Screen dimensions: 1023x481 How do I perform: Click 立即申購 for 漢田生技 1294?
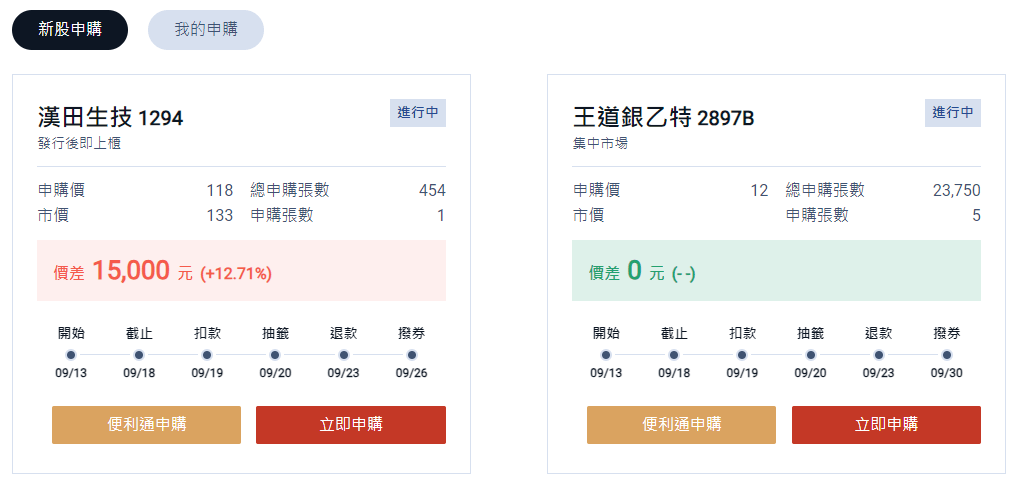351,425
